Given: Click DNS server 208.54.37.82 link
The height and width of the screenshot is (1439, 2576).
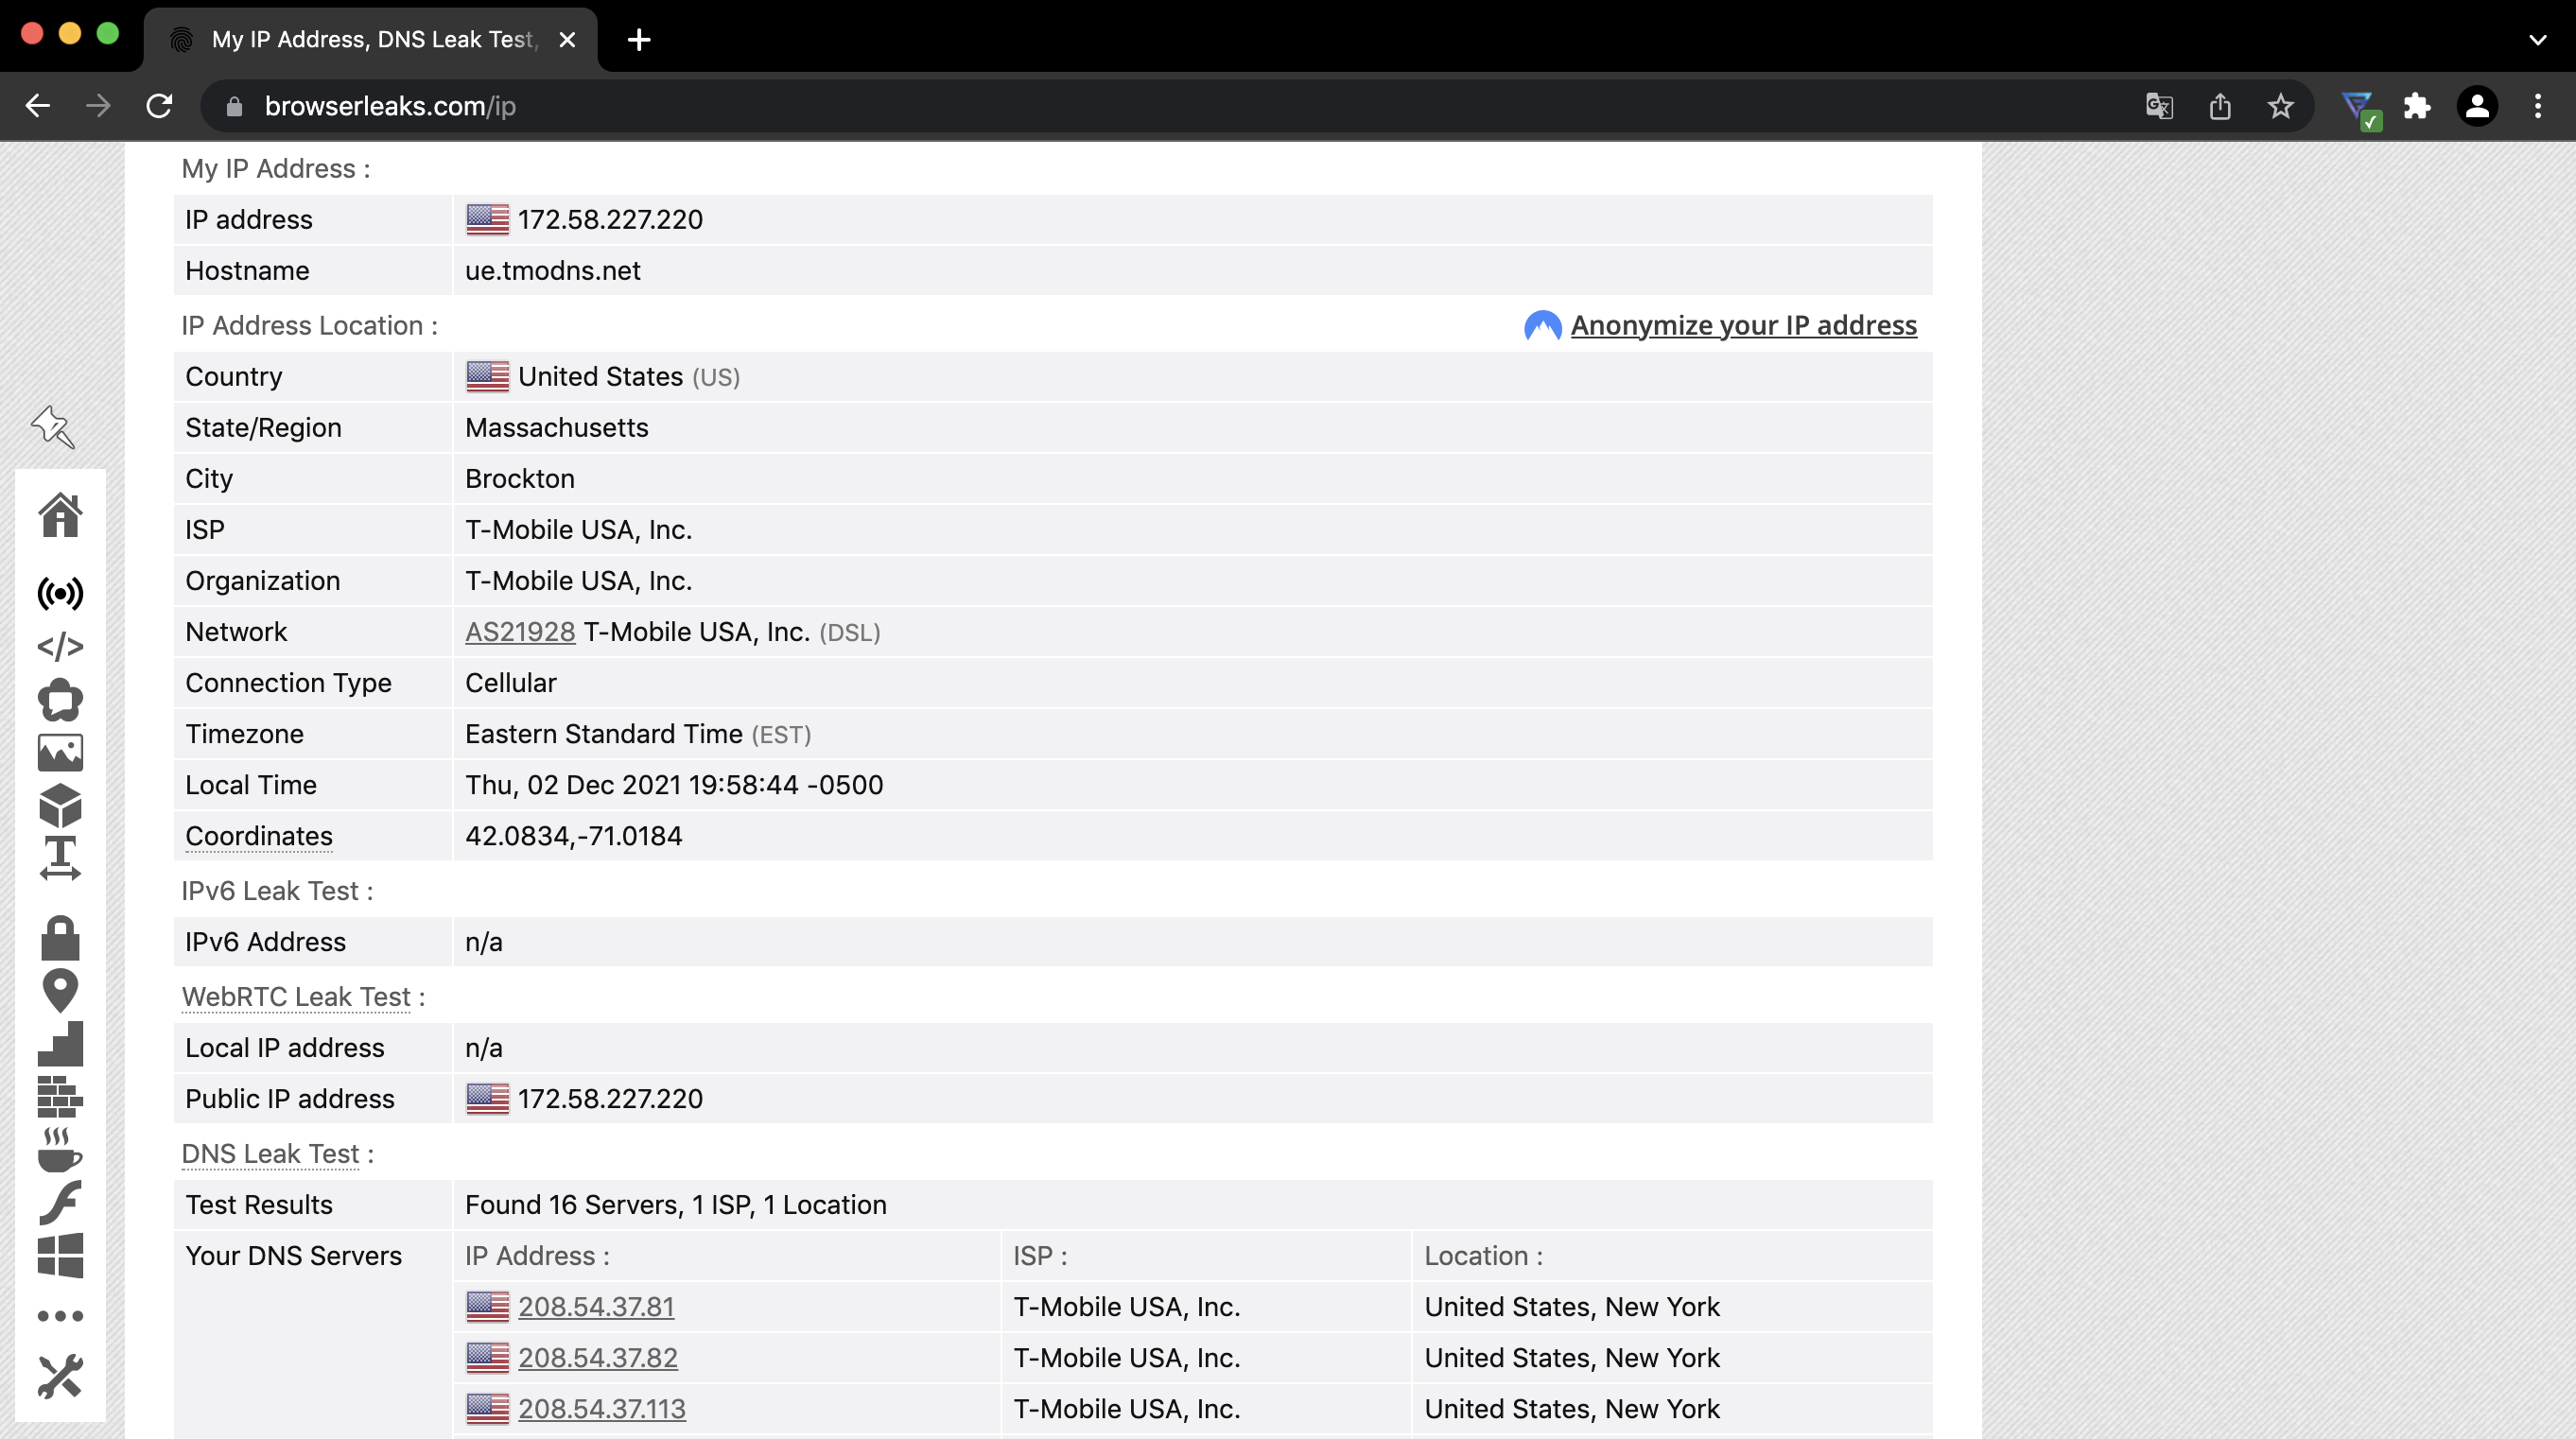Looking at the screenshot, I should click(x=597, y=1358).
